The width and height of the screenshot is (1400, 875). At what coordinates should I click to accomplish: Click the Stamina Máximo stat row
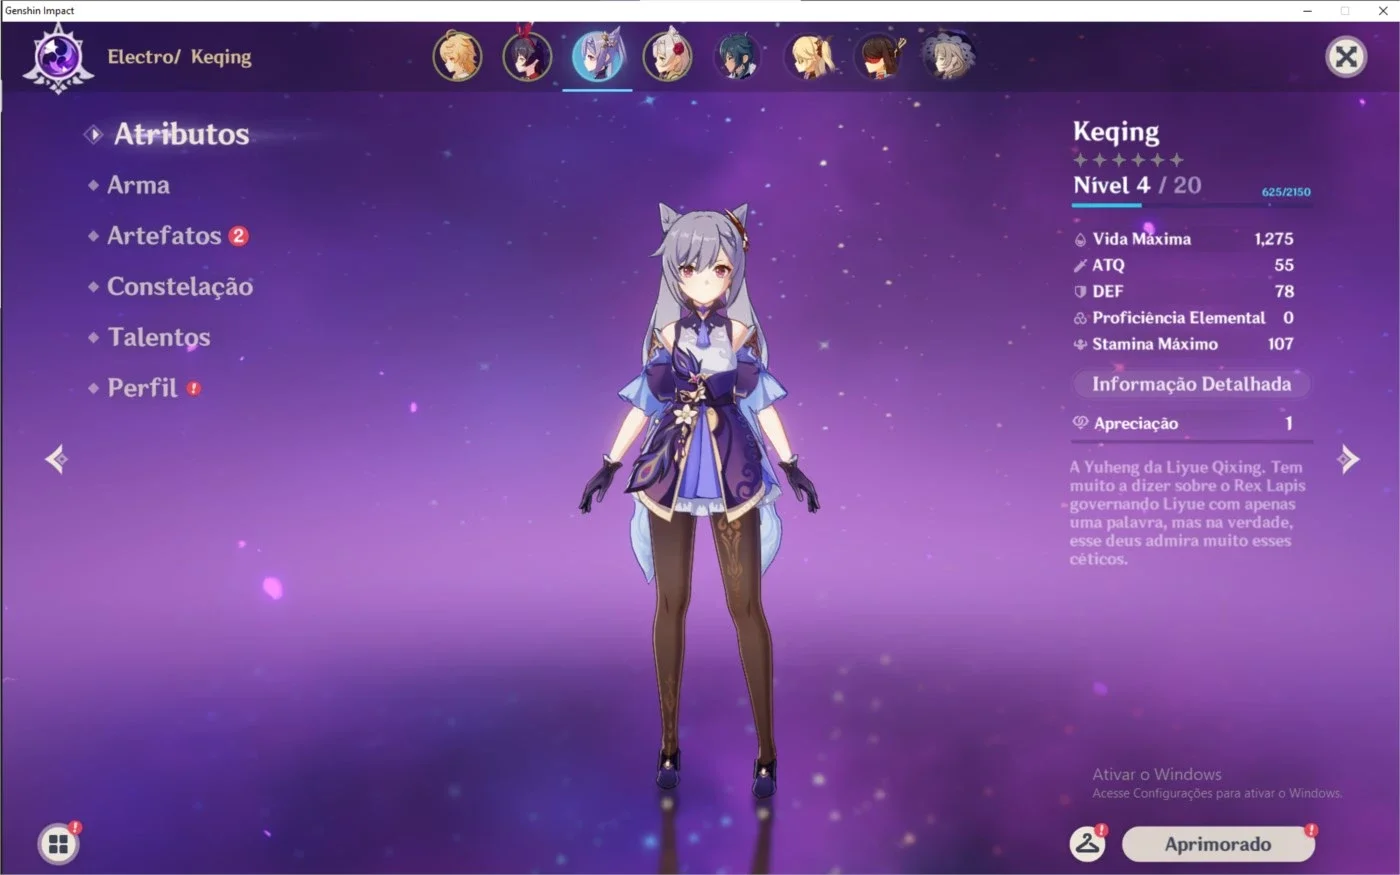[x=1183, y=343]
